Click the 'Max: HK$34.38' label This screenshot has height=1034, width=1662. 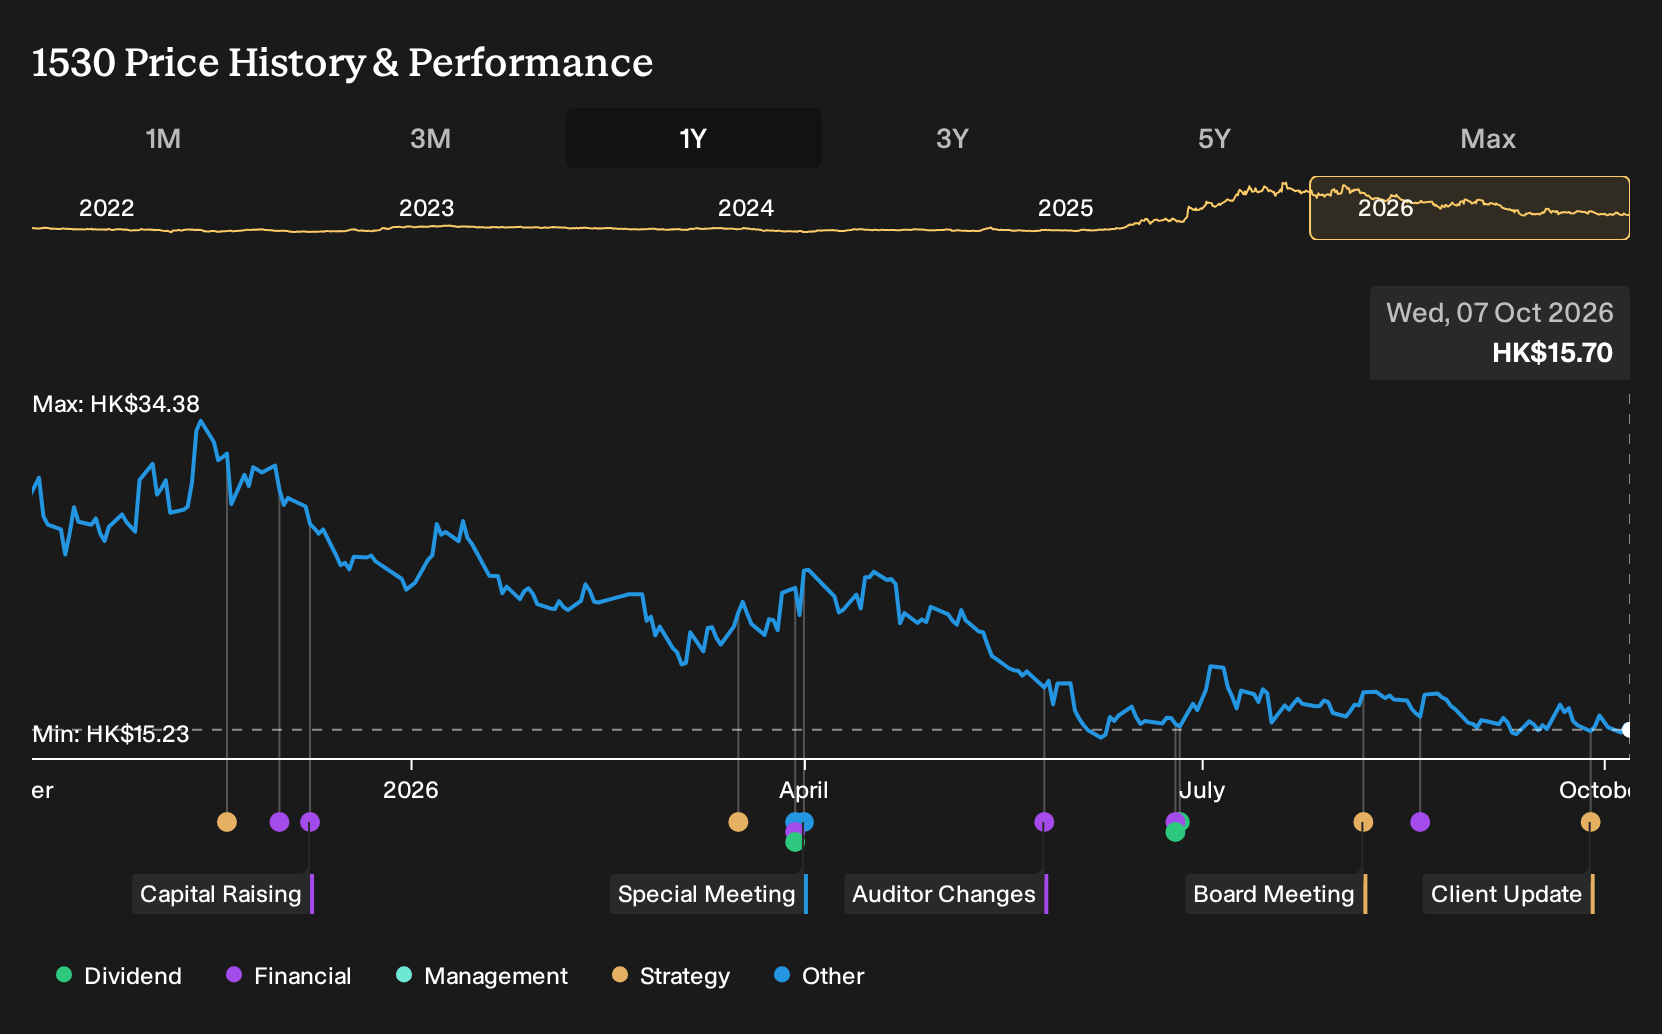[116, 404]
